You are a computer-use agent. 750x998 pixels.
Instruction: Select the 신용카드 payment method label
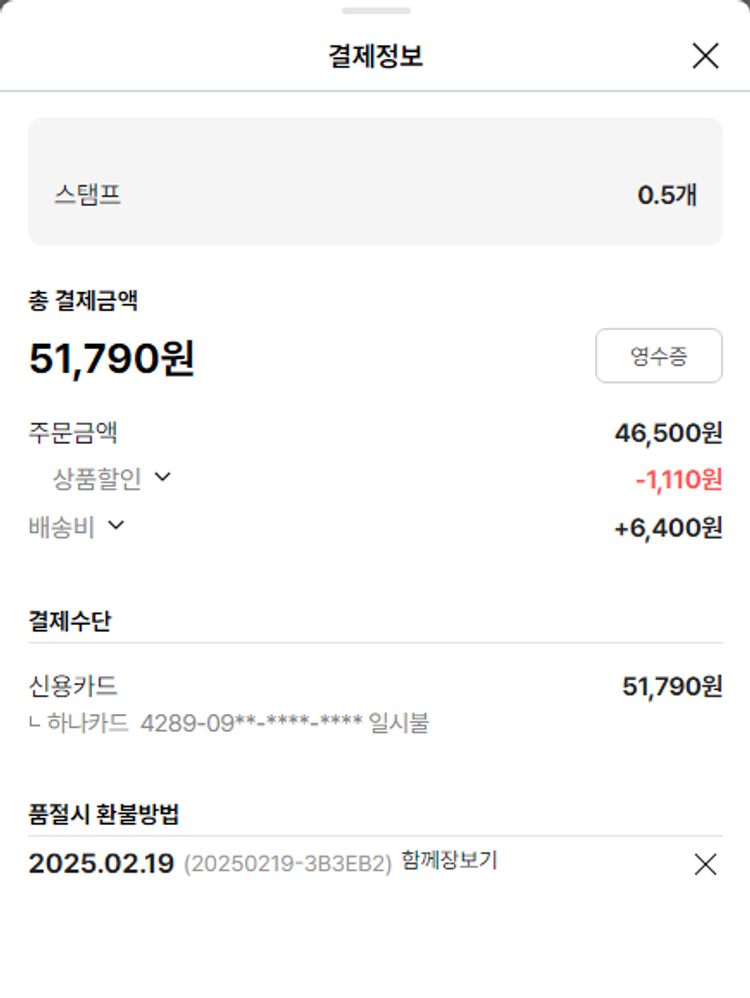tap(73, 686)
